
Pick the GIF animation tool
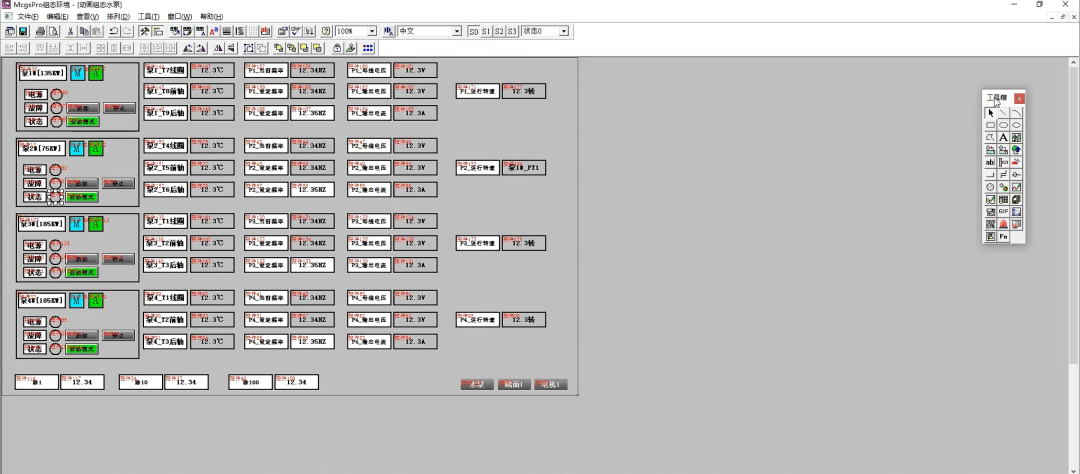point(1004,212)
